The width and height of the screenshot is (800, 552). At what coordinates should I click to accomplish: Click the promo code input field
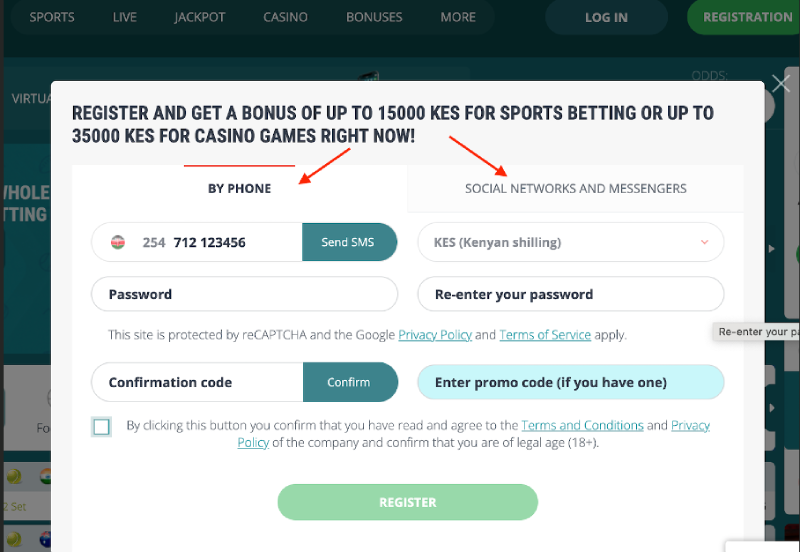tap(570, 382)
